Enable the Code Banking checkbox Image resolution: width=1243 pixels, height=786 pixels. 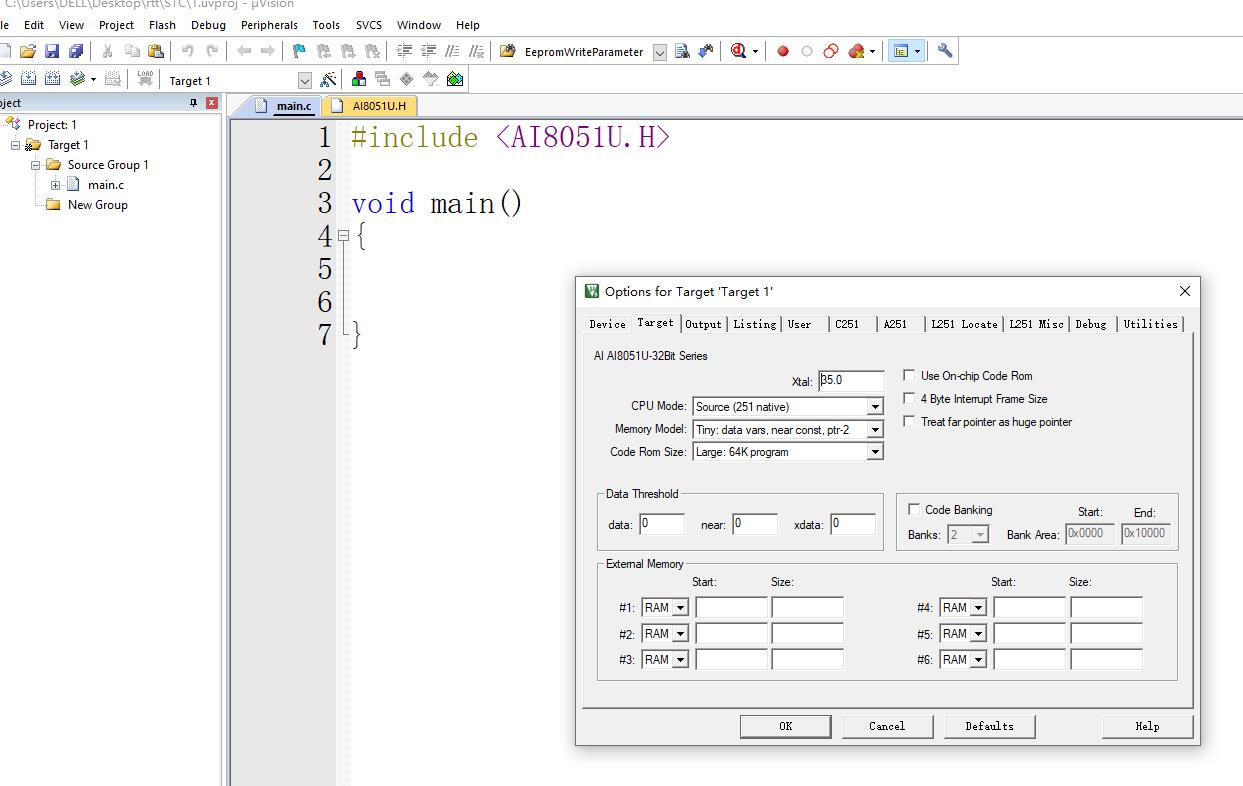pos(913,510)
